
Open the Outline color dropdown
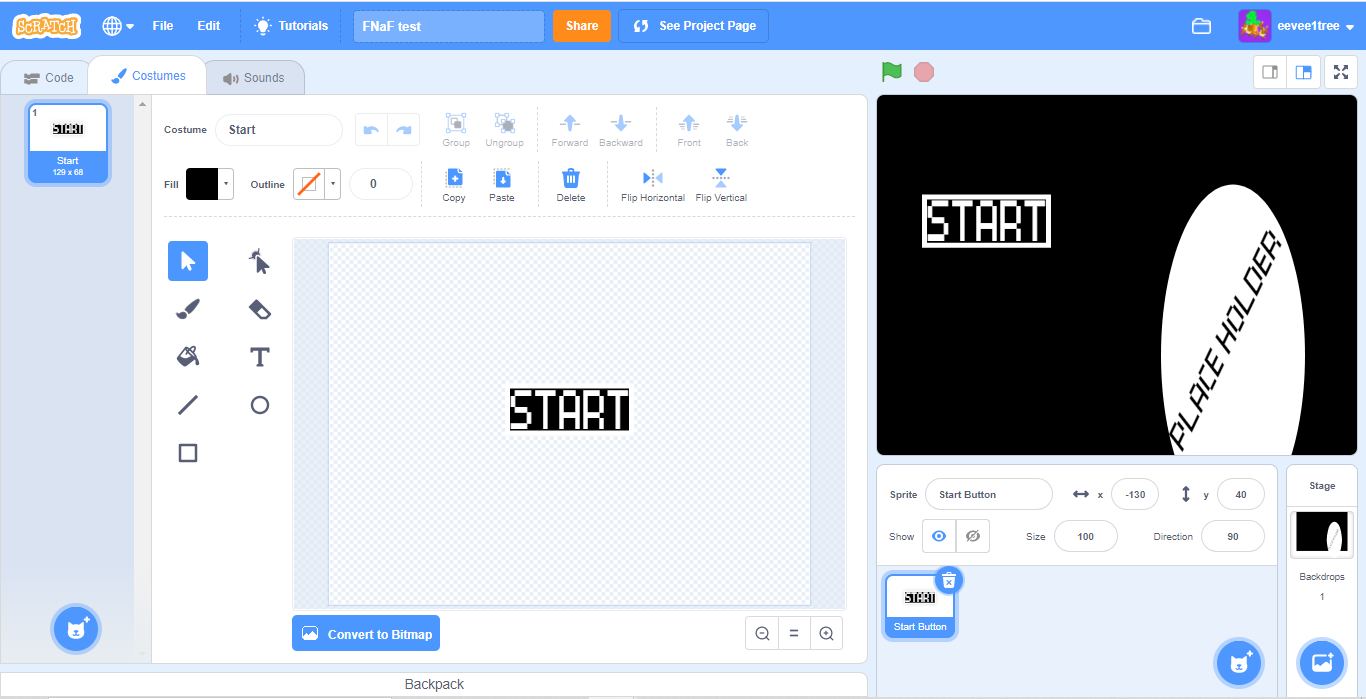click(331, 184)
